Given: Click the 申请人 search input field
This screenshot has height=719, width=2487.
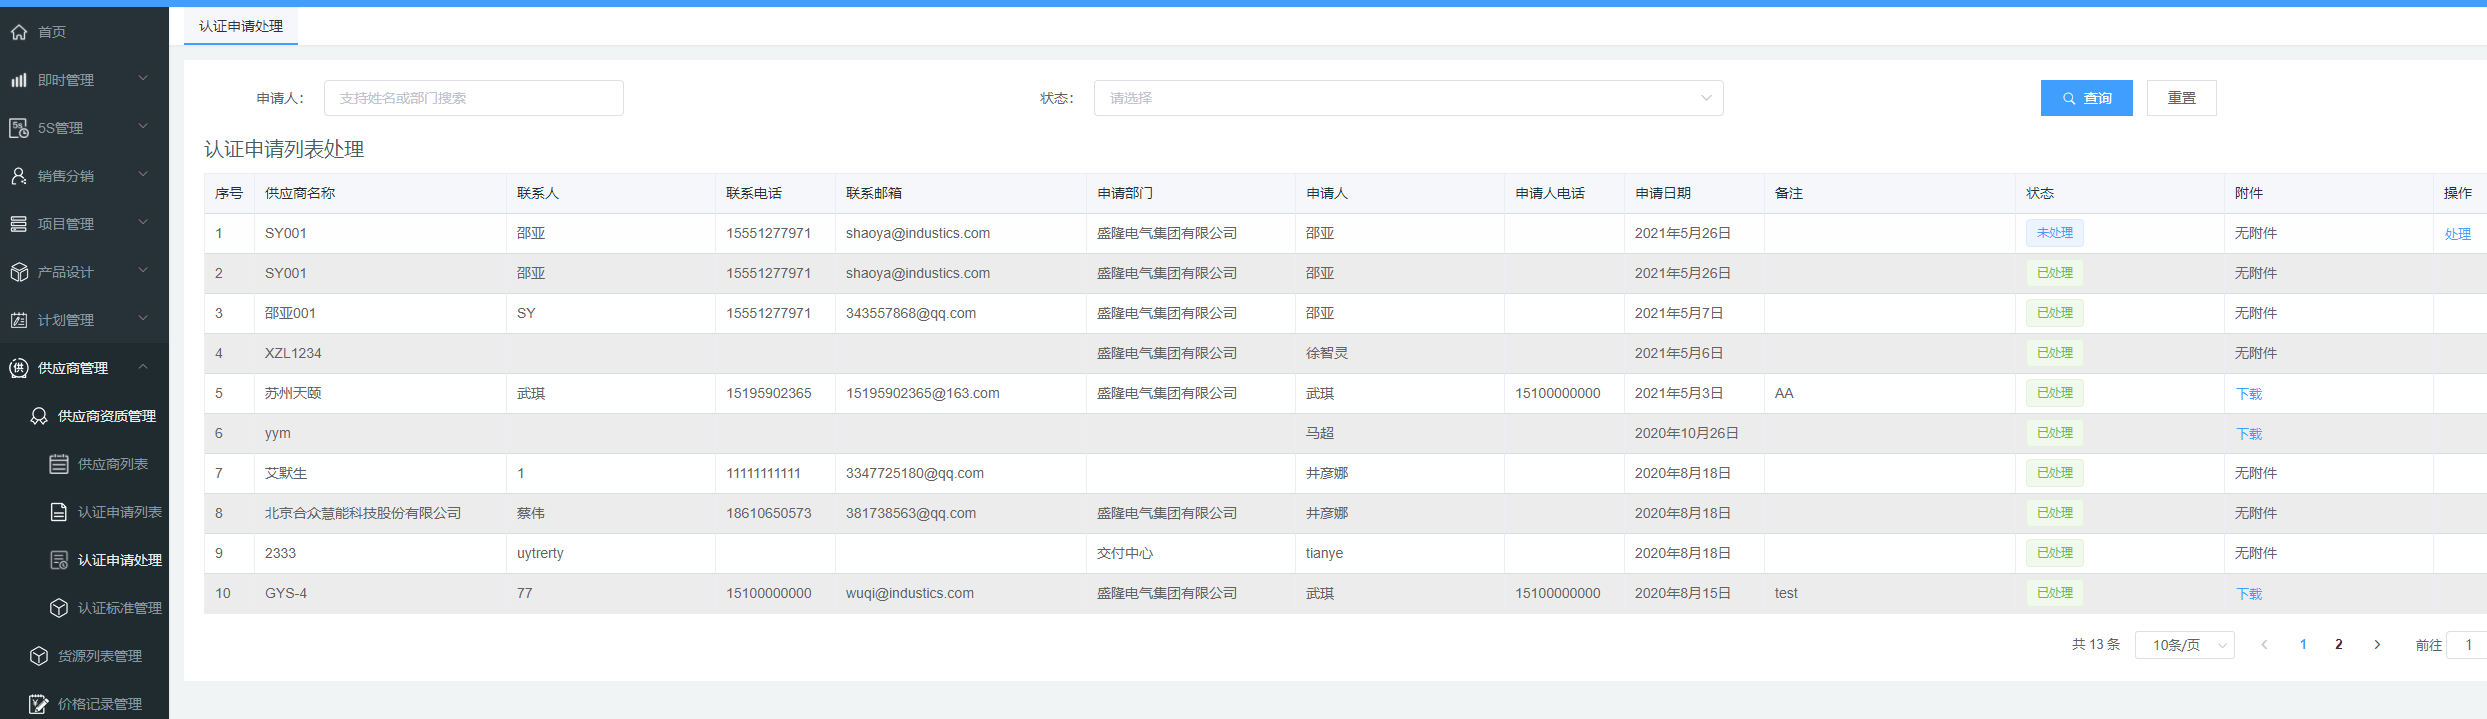Looking at the screenshot, I should pos(473,98).
